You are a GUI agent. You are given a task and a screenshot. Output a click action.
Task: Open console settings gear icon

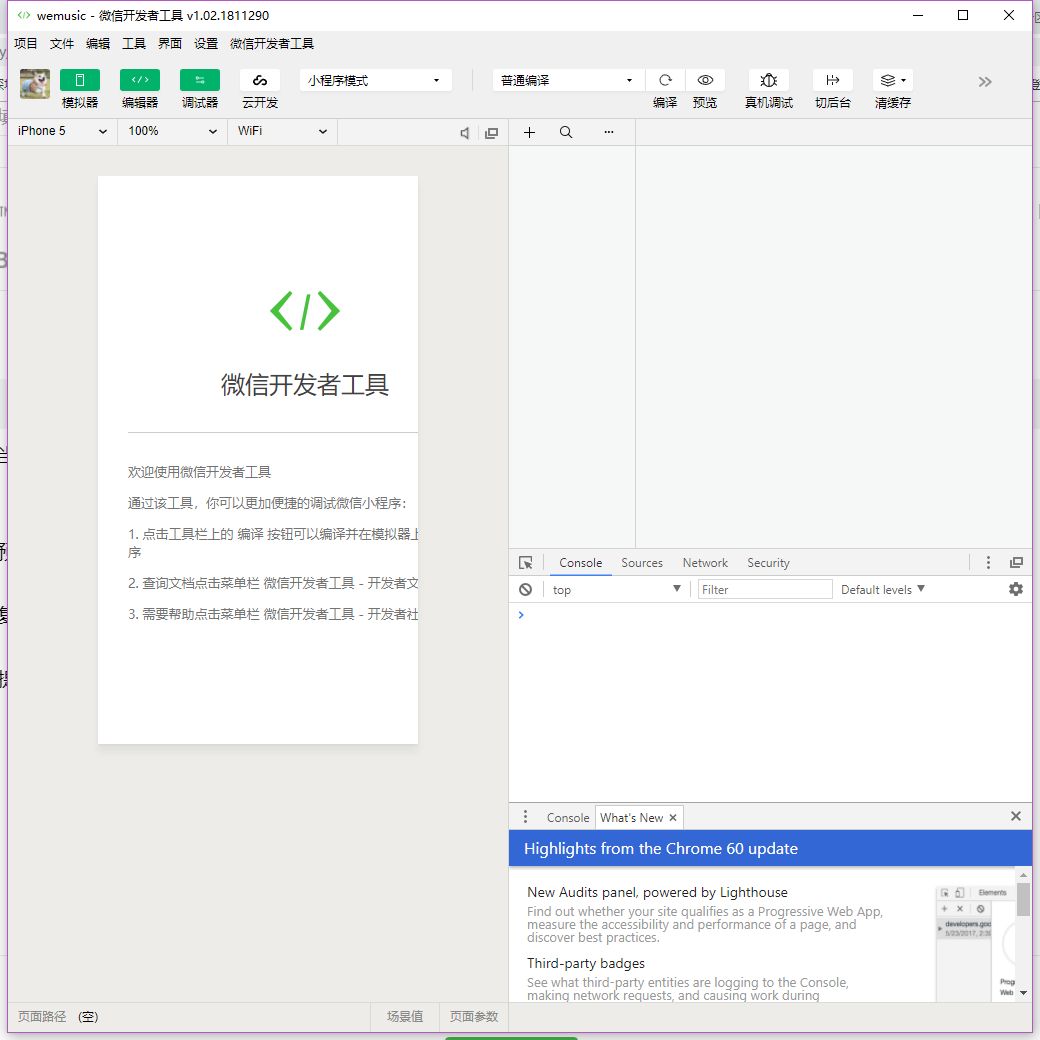coord(1015,589)
